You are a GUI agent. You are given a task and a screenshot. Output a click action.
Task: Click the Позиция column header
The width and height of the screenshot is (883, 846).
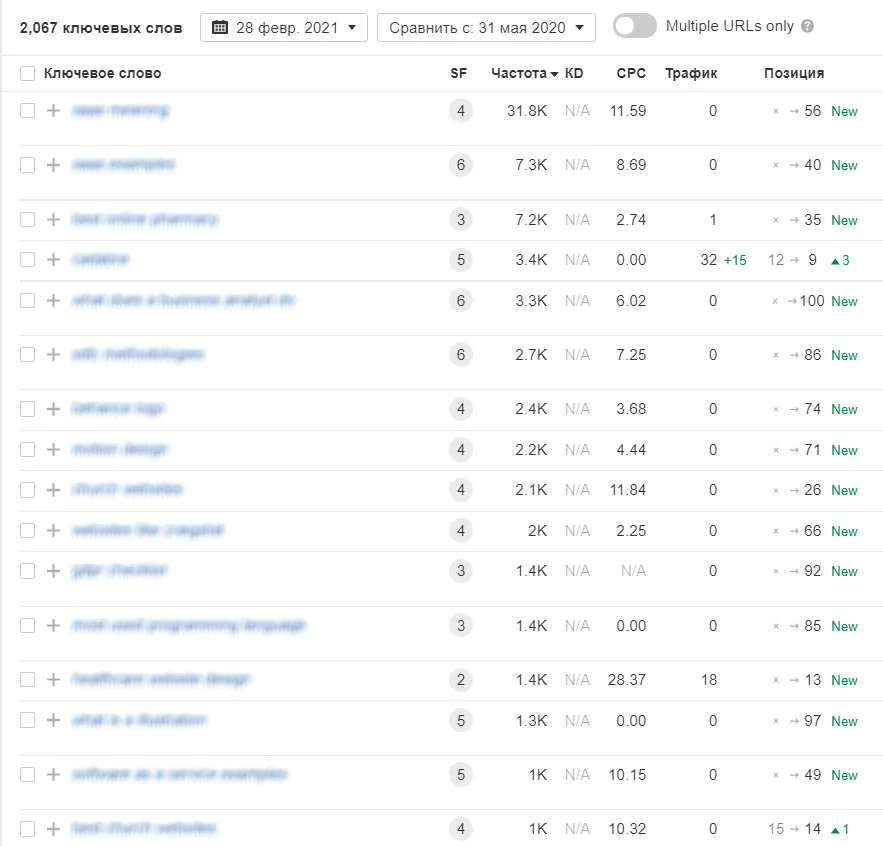(794, 73)
